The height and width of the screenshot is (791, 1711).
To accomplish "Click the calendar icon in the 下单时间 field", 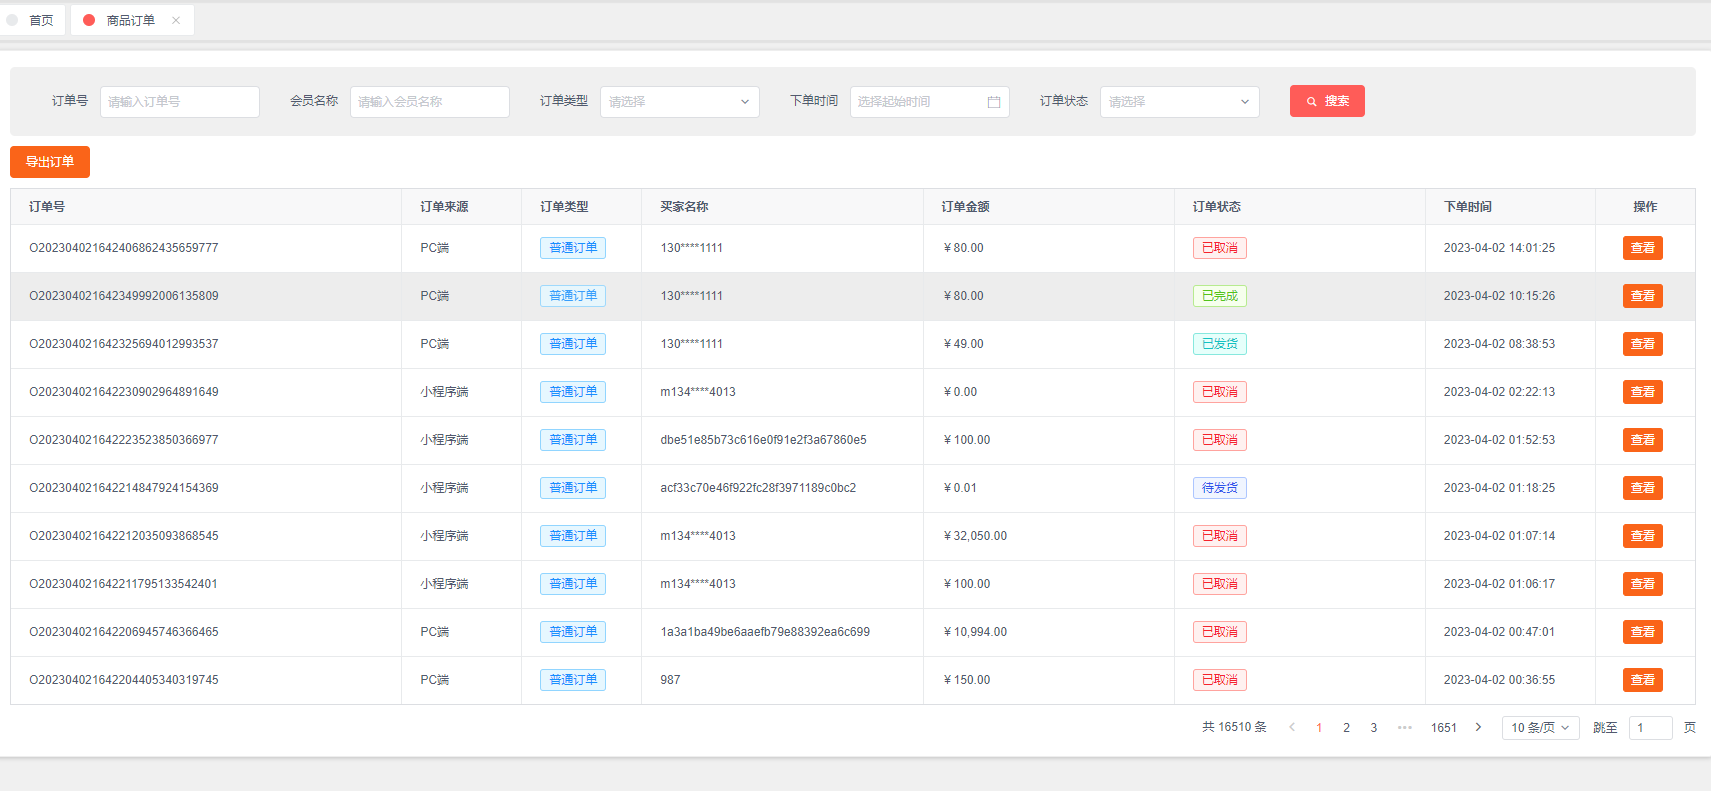I will [993, 102].
